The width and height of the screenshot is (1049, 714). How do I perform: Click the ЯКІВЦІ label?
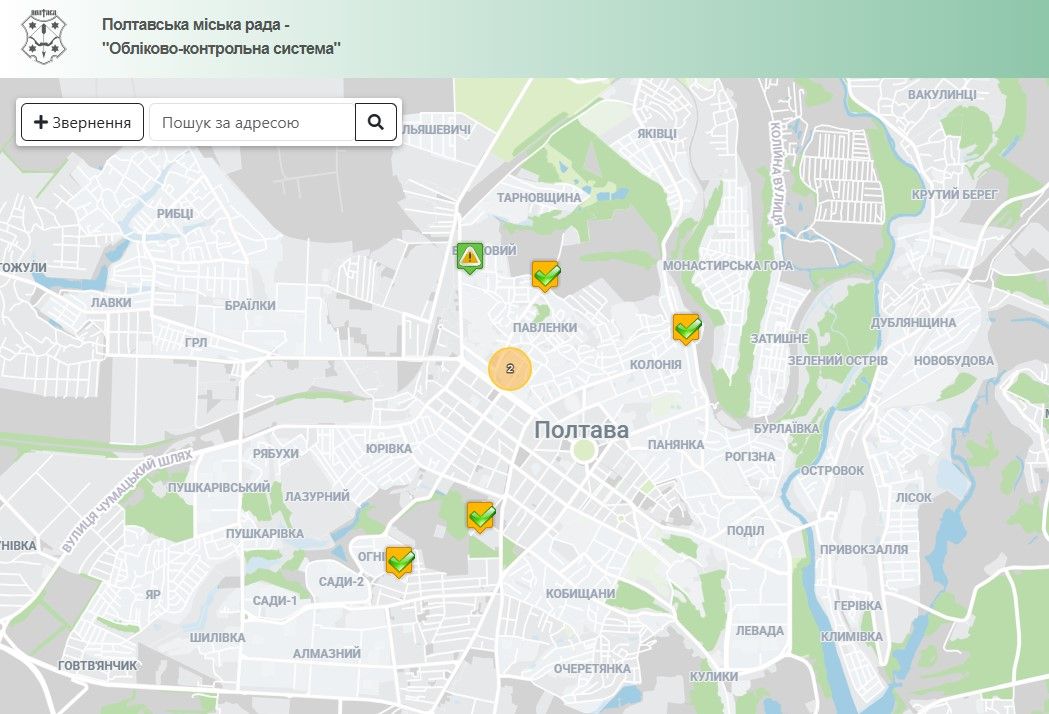pyautogui.click(x=657, y=133)
